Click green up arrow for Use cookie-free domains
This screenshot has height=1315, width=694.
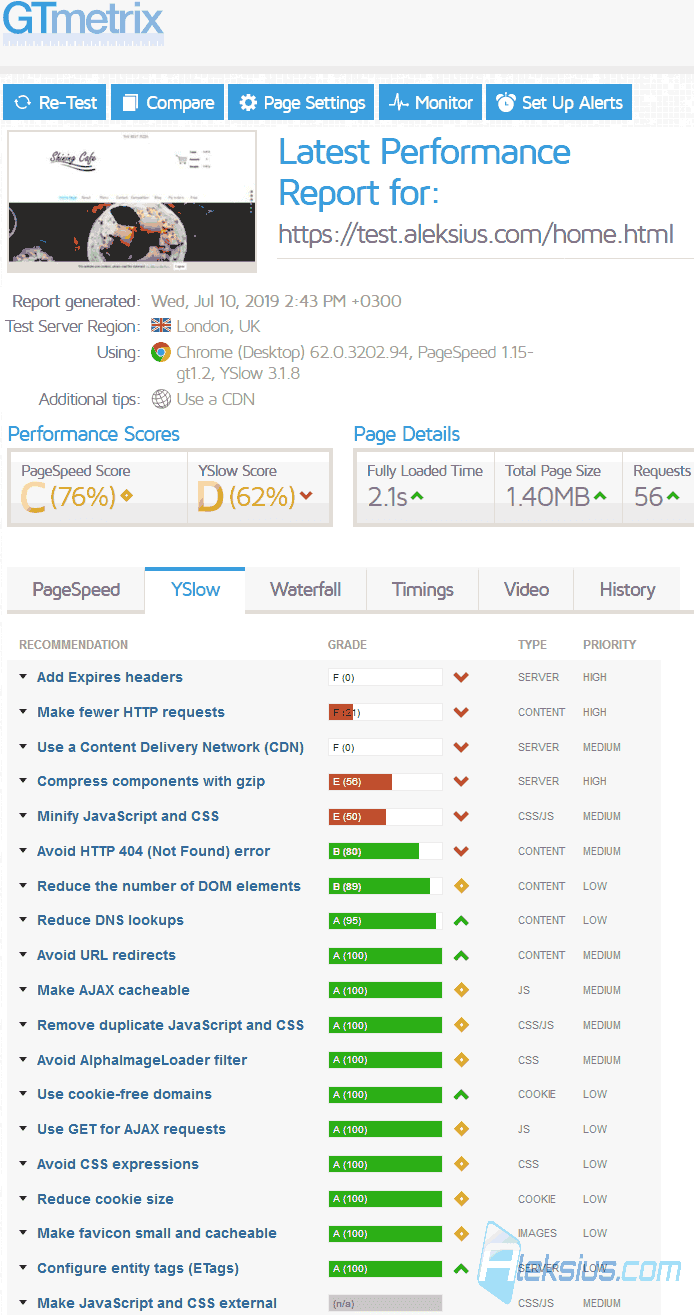pos(461,1094)
